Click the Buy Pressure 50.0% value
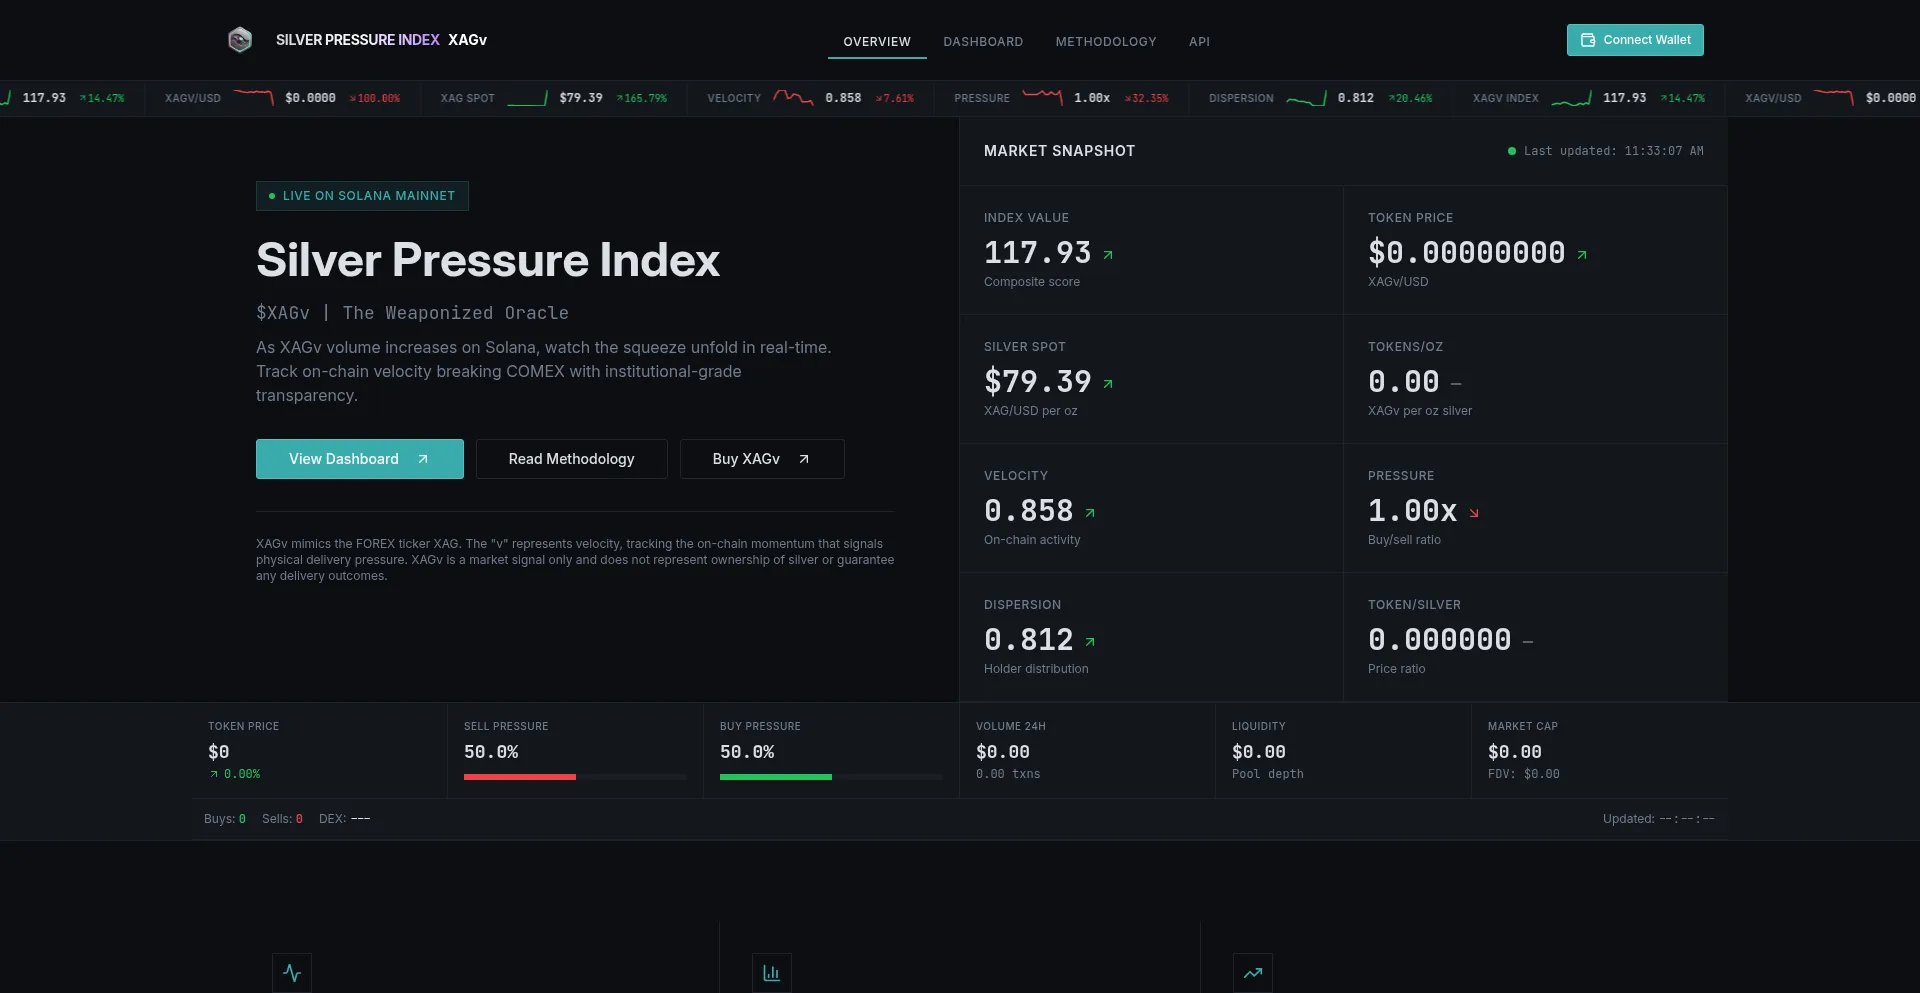 click(747, 752)
